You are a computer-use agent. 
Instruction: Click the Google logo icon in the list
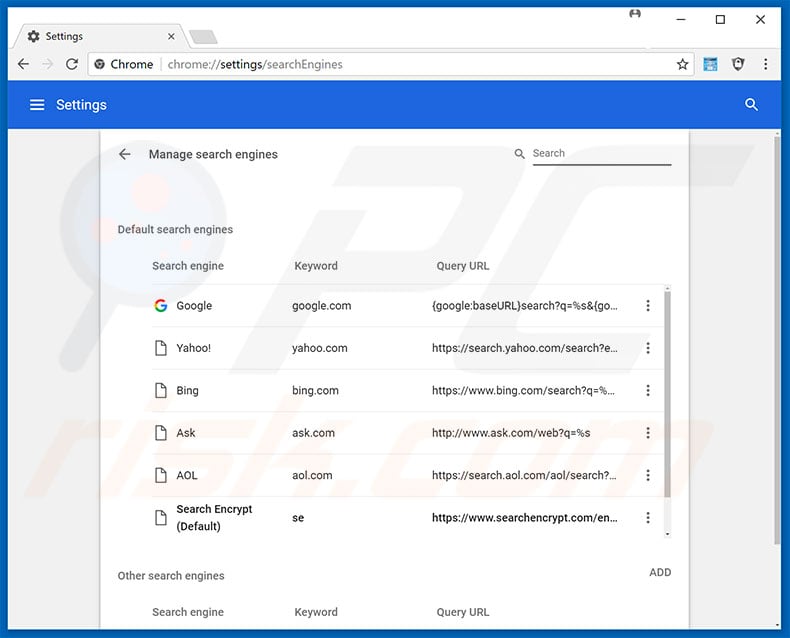tap(161, 305)
